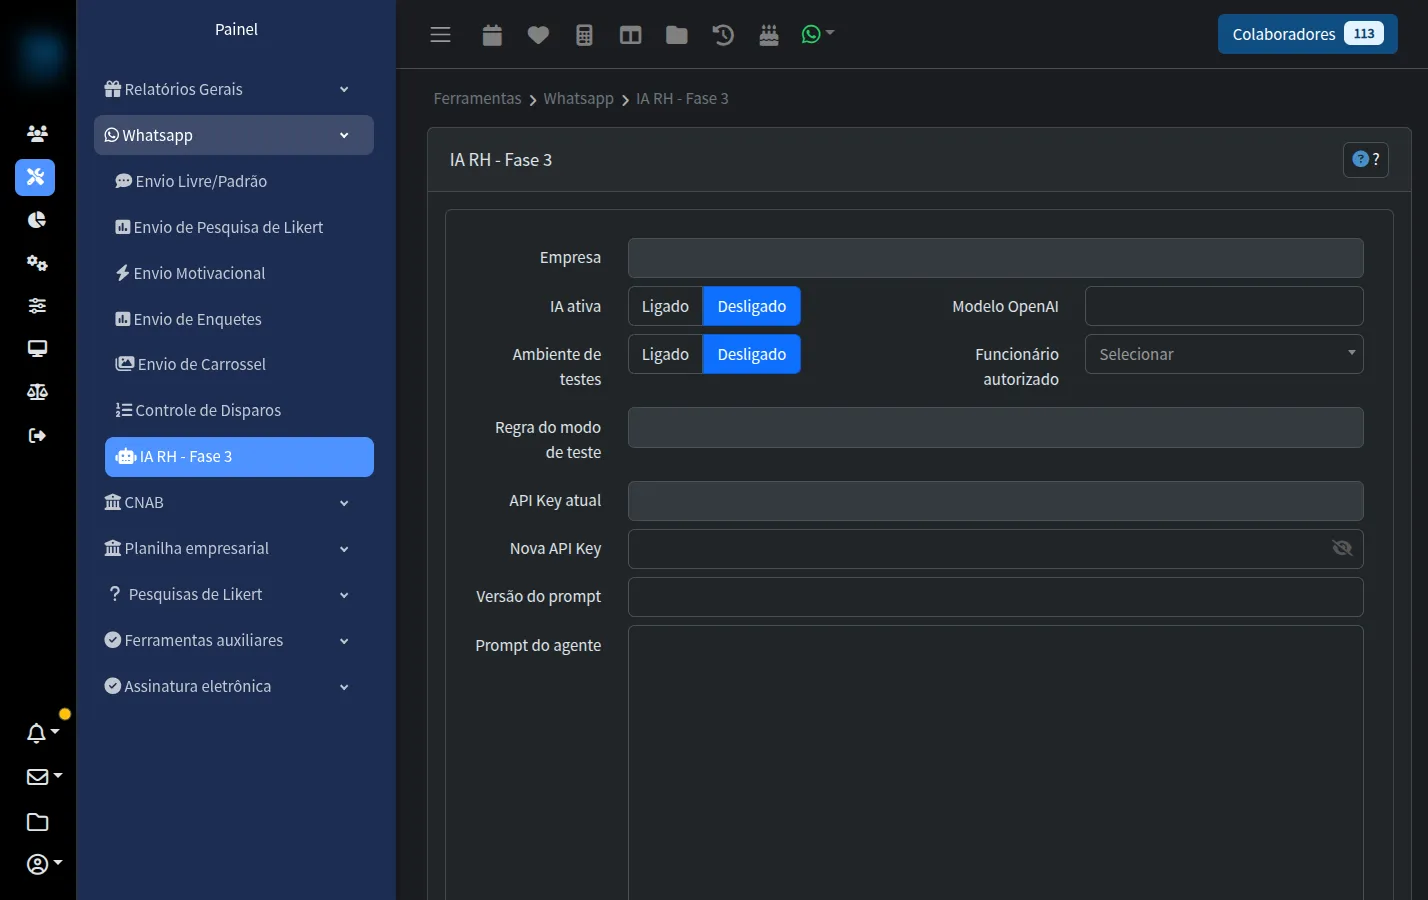Expand the CNAB menu
This screenshot has width=1428, height=900.
tap(234, 502)
